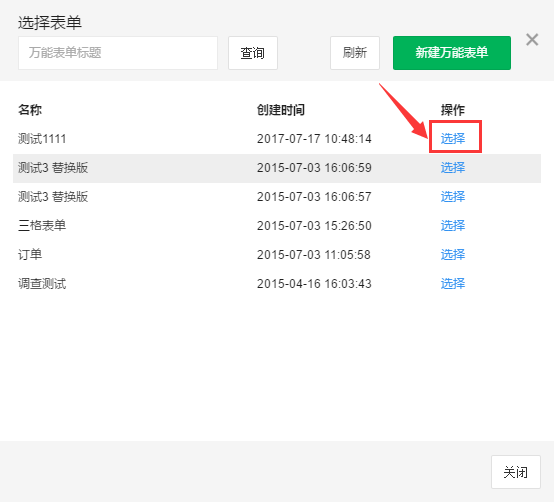The width and height of the screenshot is (554, 502).
Task: Click the 测试1111 form name
Action: tap(42, 138)
